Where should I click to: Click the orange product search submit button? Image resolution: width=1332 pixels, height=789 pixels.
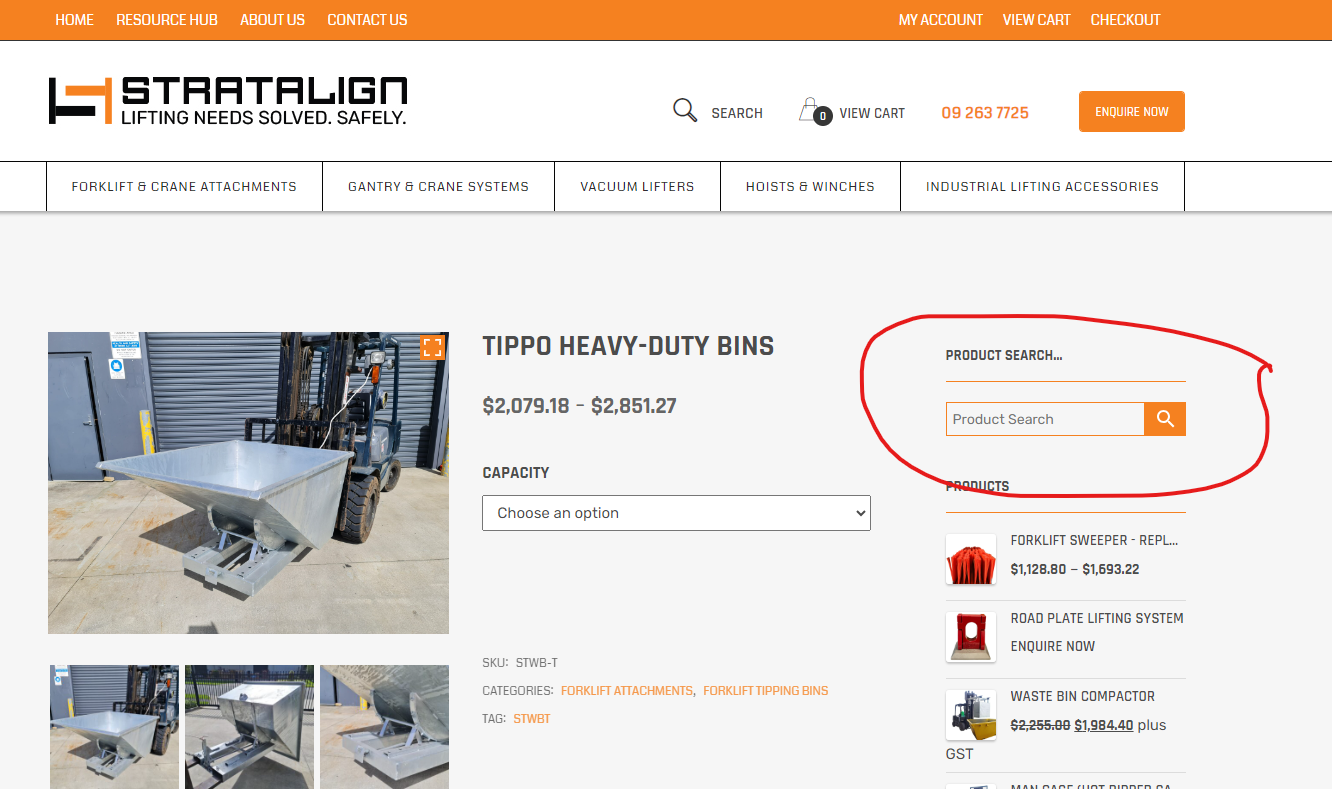click(x=1165, y=419)
